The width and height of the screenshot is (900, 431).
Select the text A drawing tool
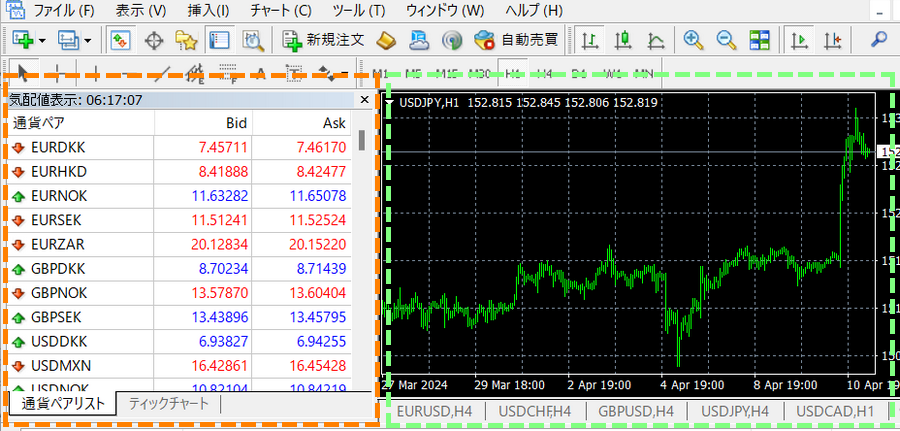(261, 73)
